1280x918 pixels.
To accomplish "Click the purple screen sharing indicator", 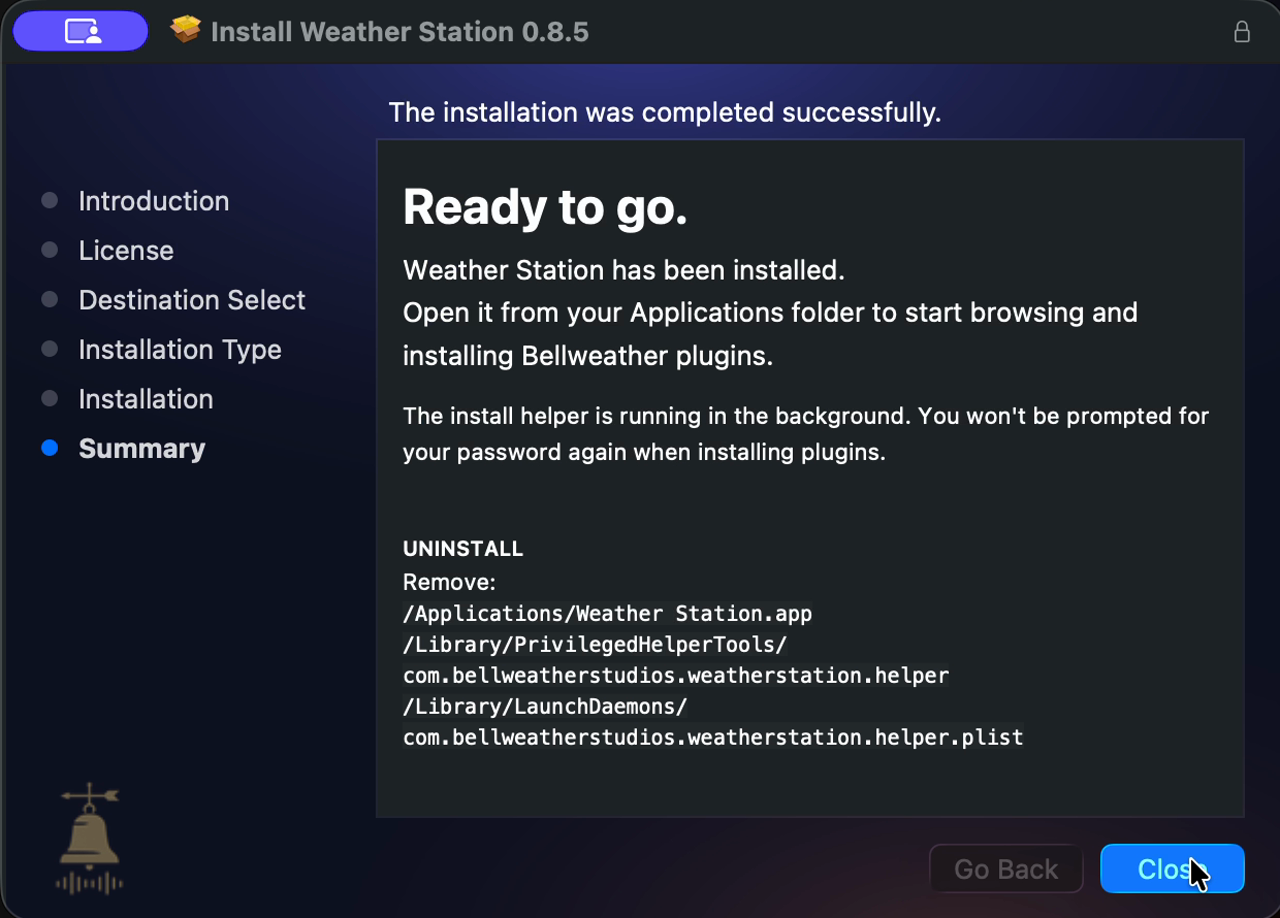I will [81, 31].
